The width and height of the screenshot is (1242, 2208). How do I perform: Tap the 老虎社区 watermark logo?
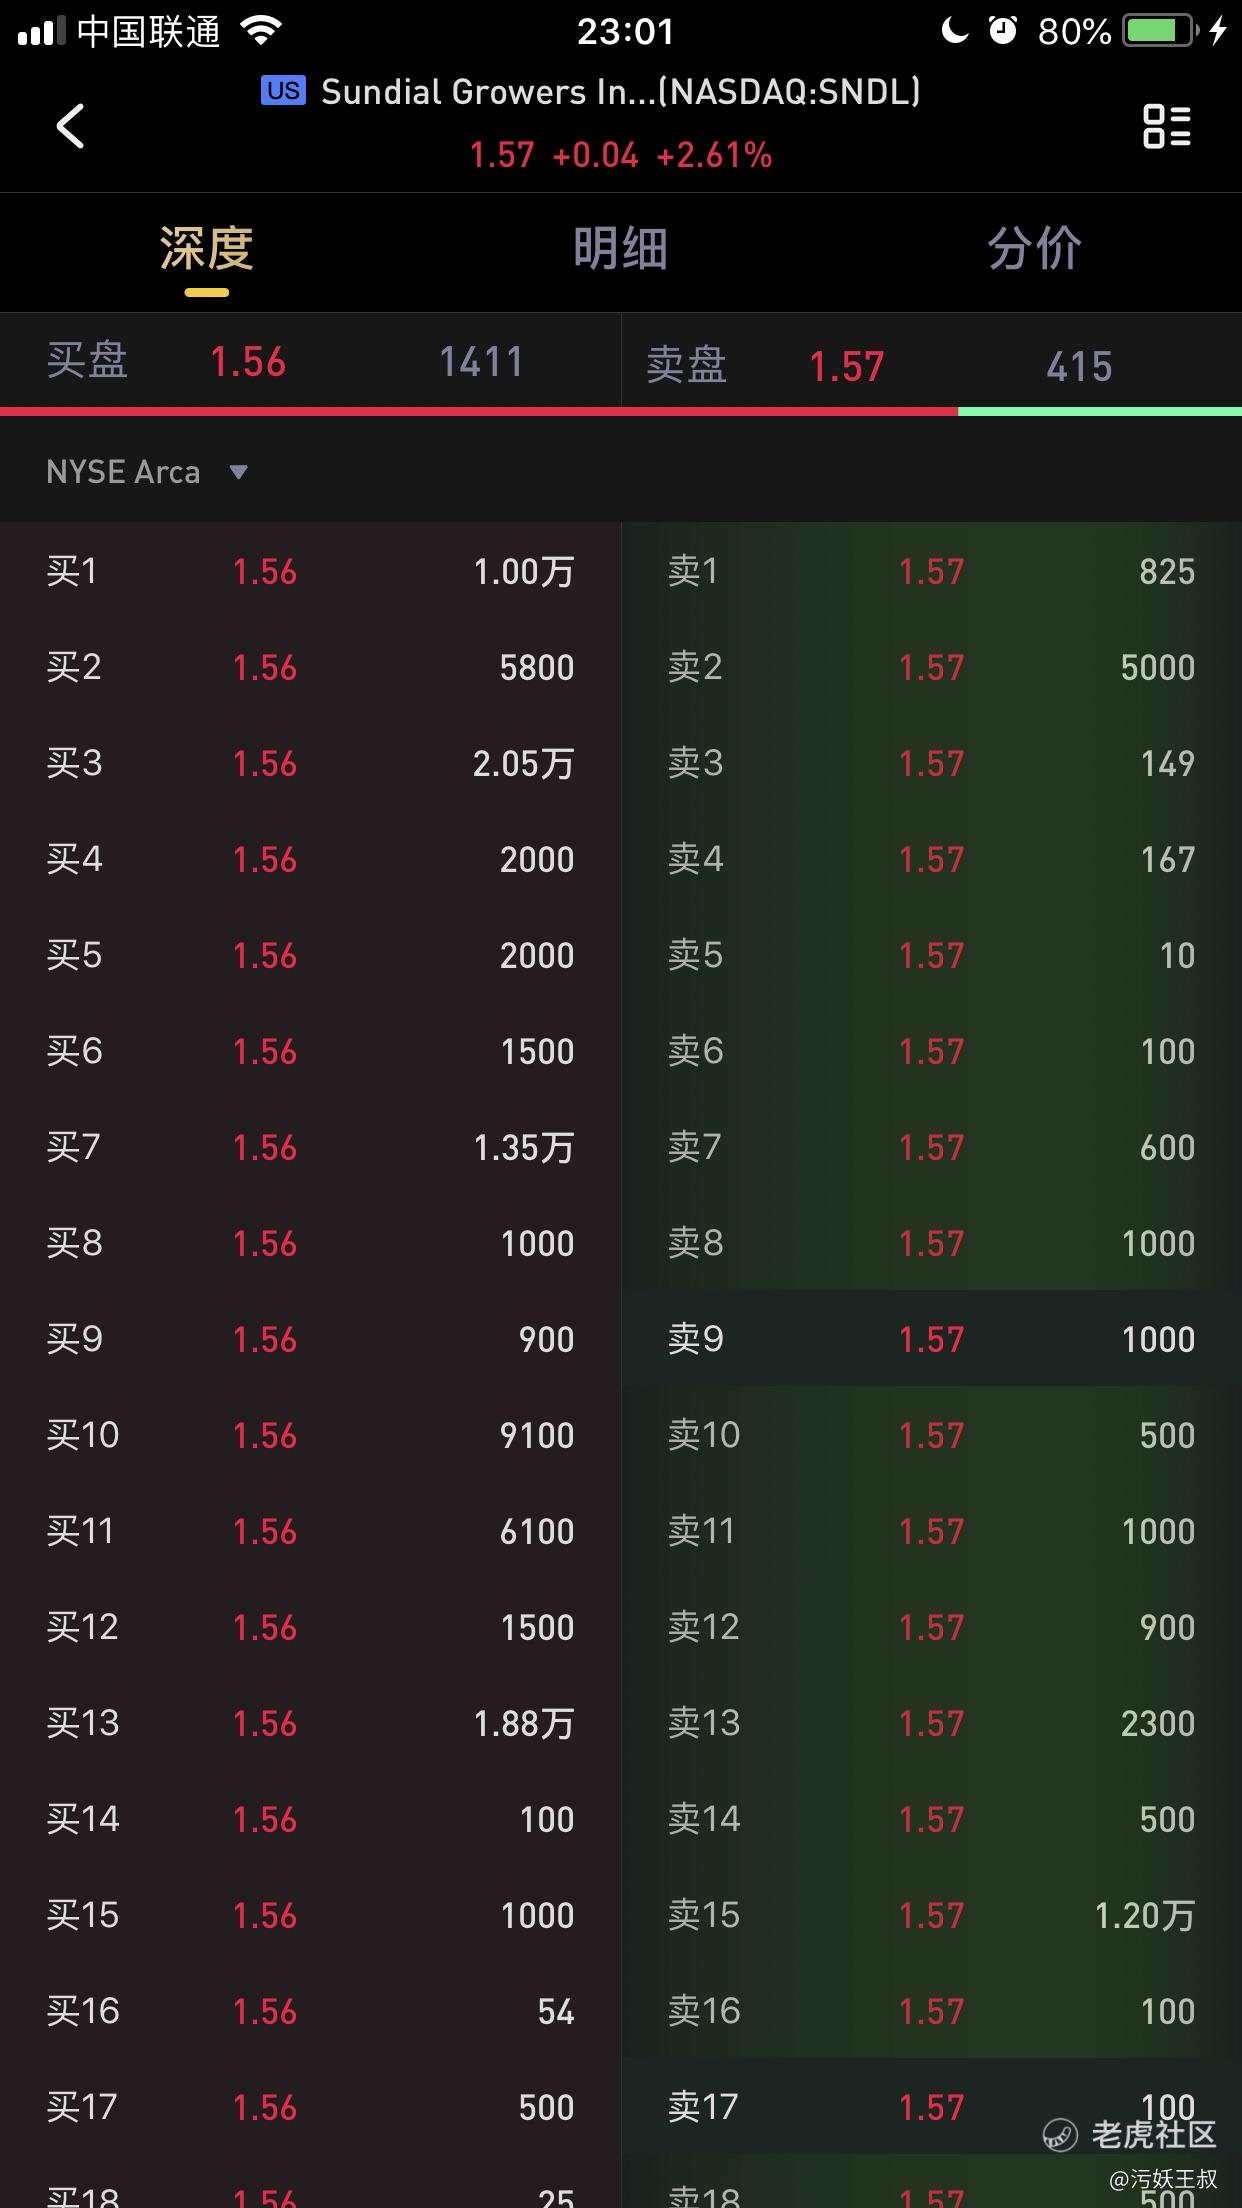click(1129, 2134)
